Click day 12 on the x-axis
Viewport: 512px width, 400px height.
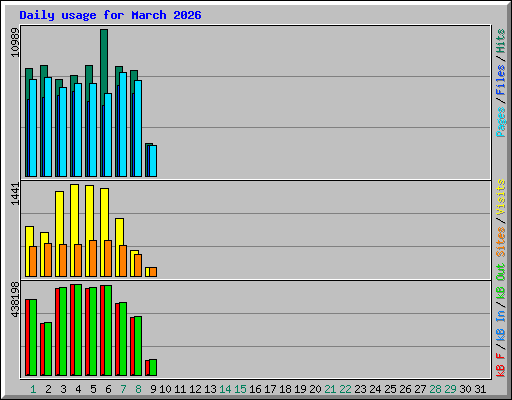(x=195, y=389)
